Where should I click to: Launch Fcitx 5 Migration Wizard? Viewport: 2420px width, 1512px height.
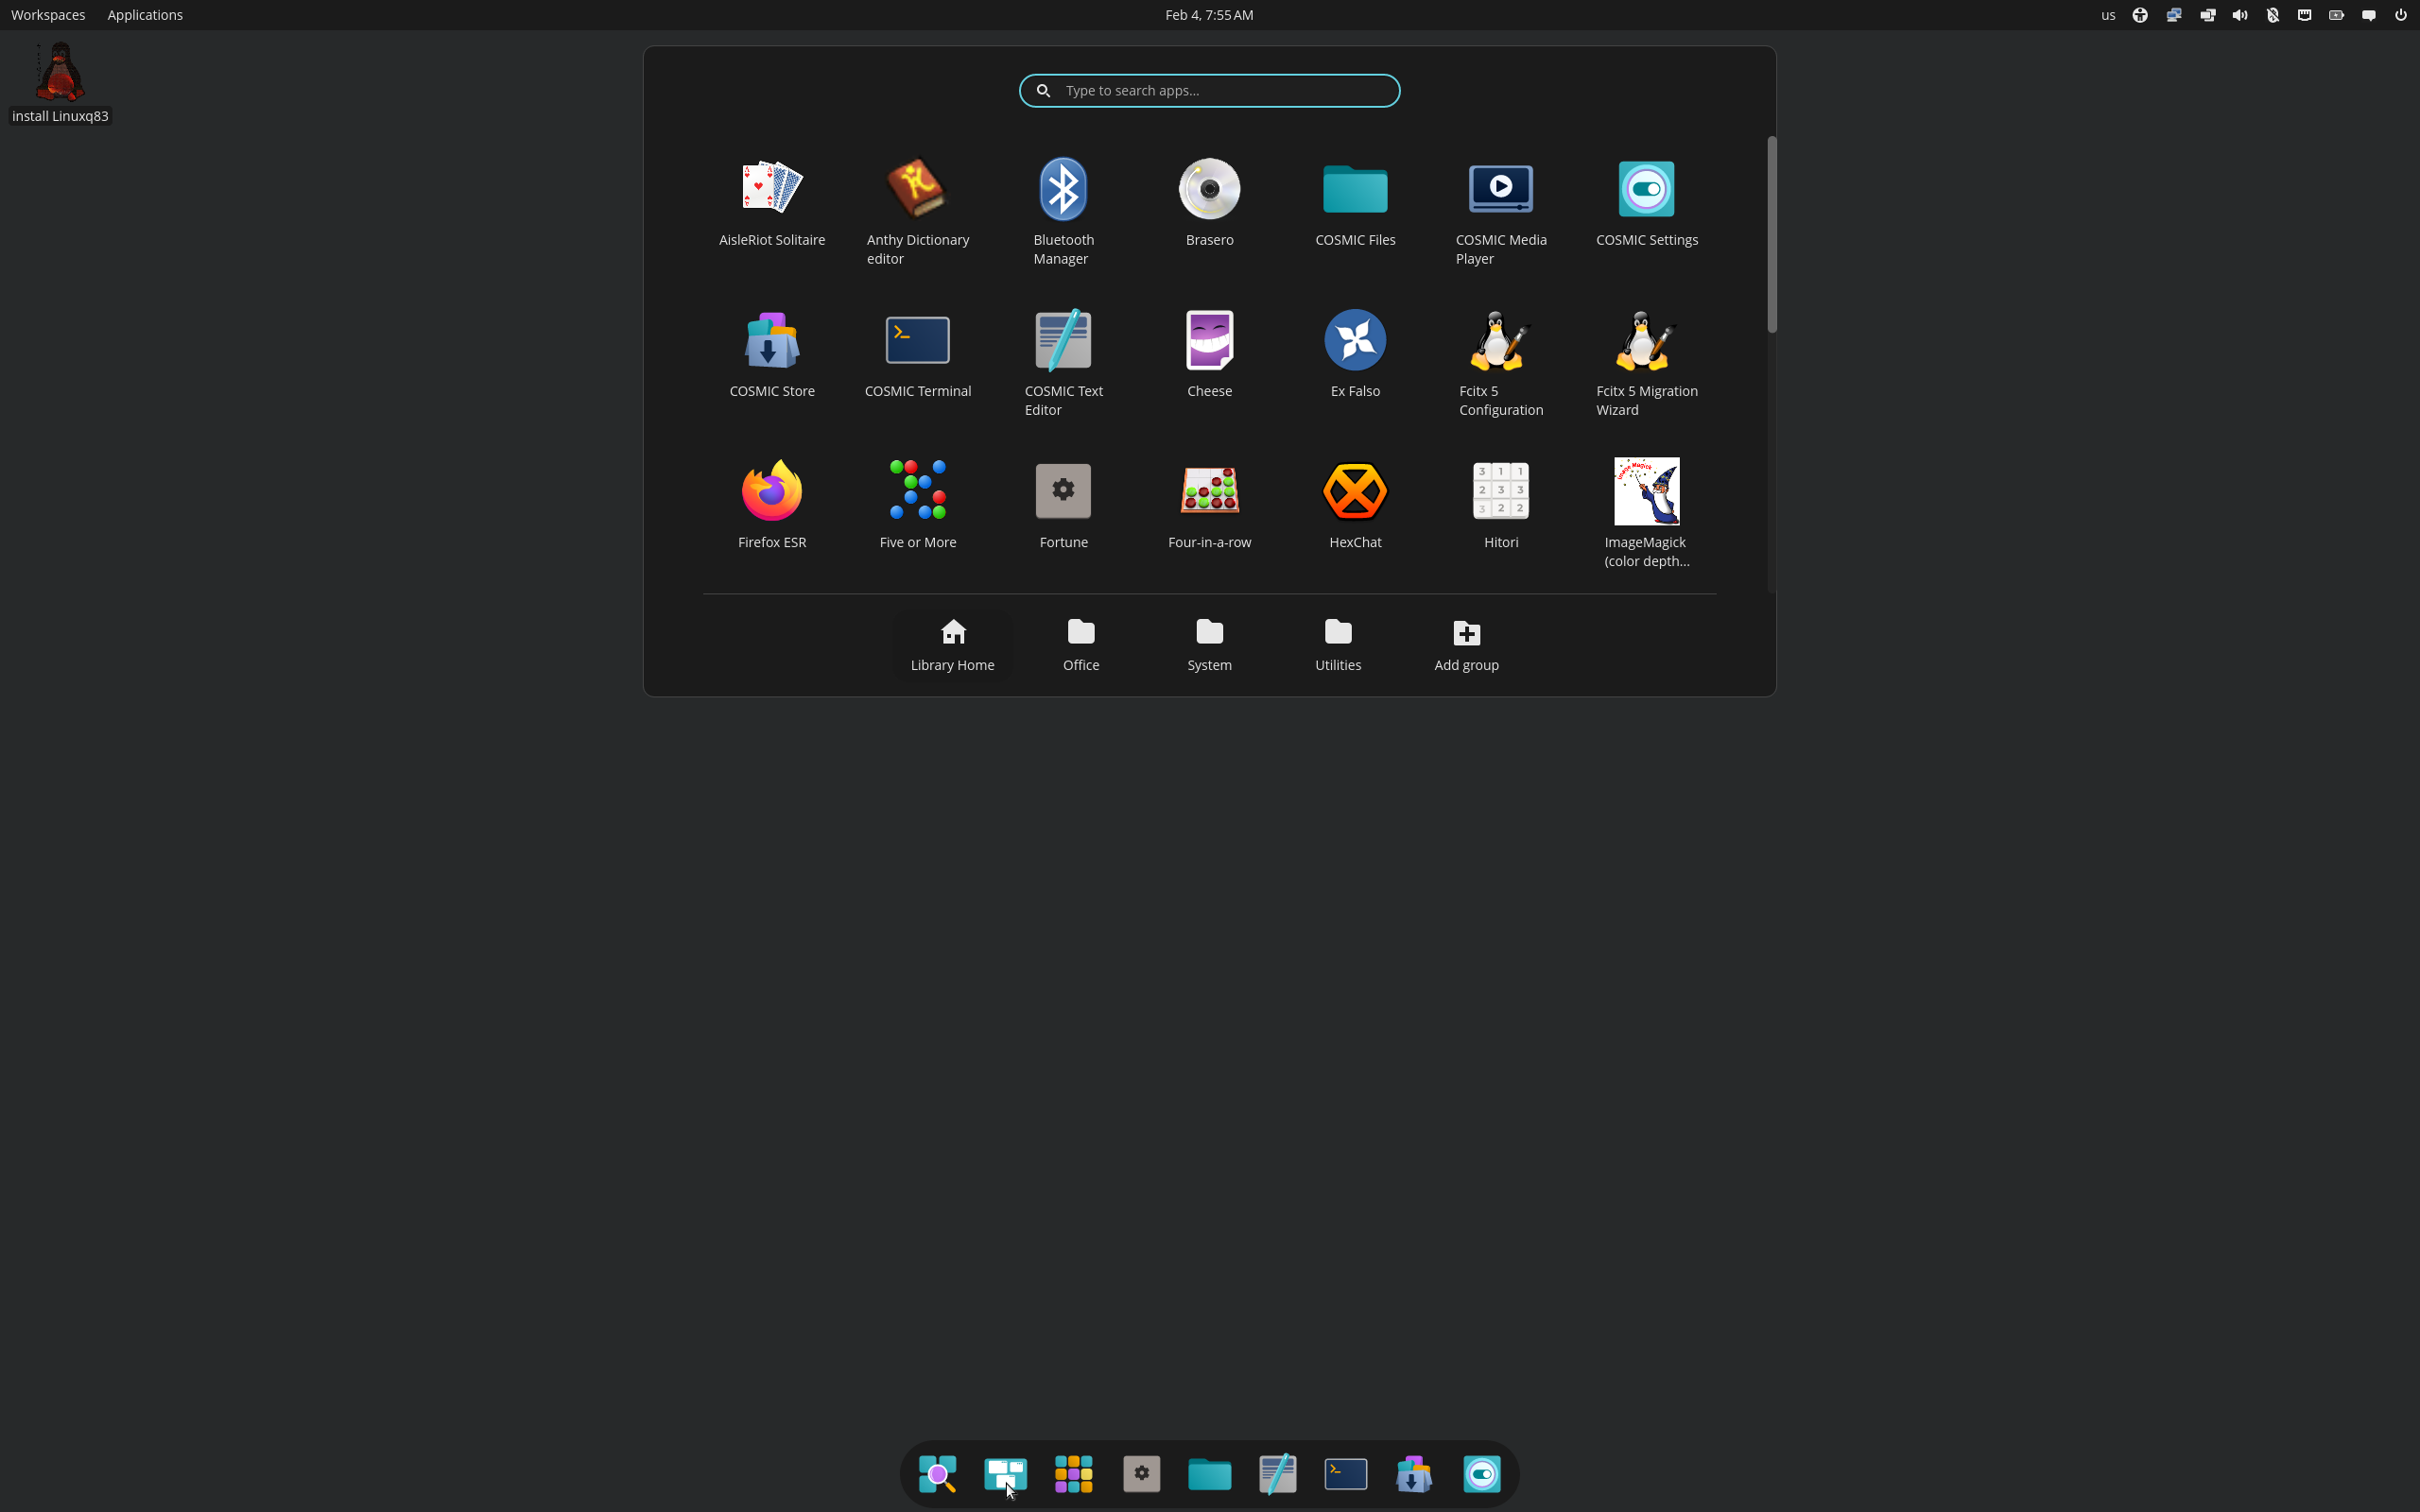coord(1647,363)
